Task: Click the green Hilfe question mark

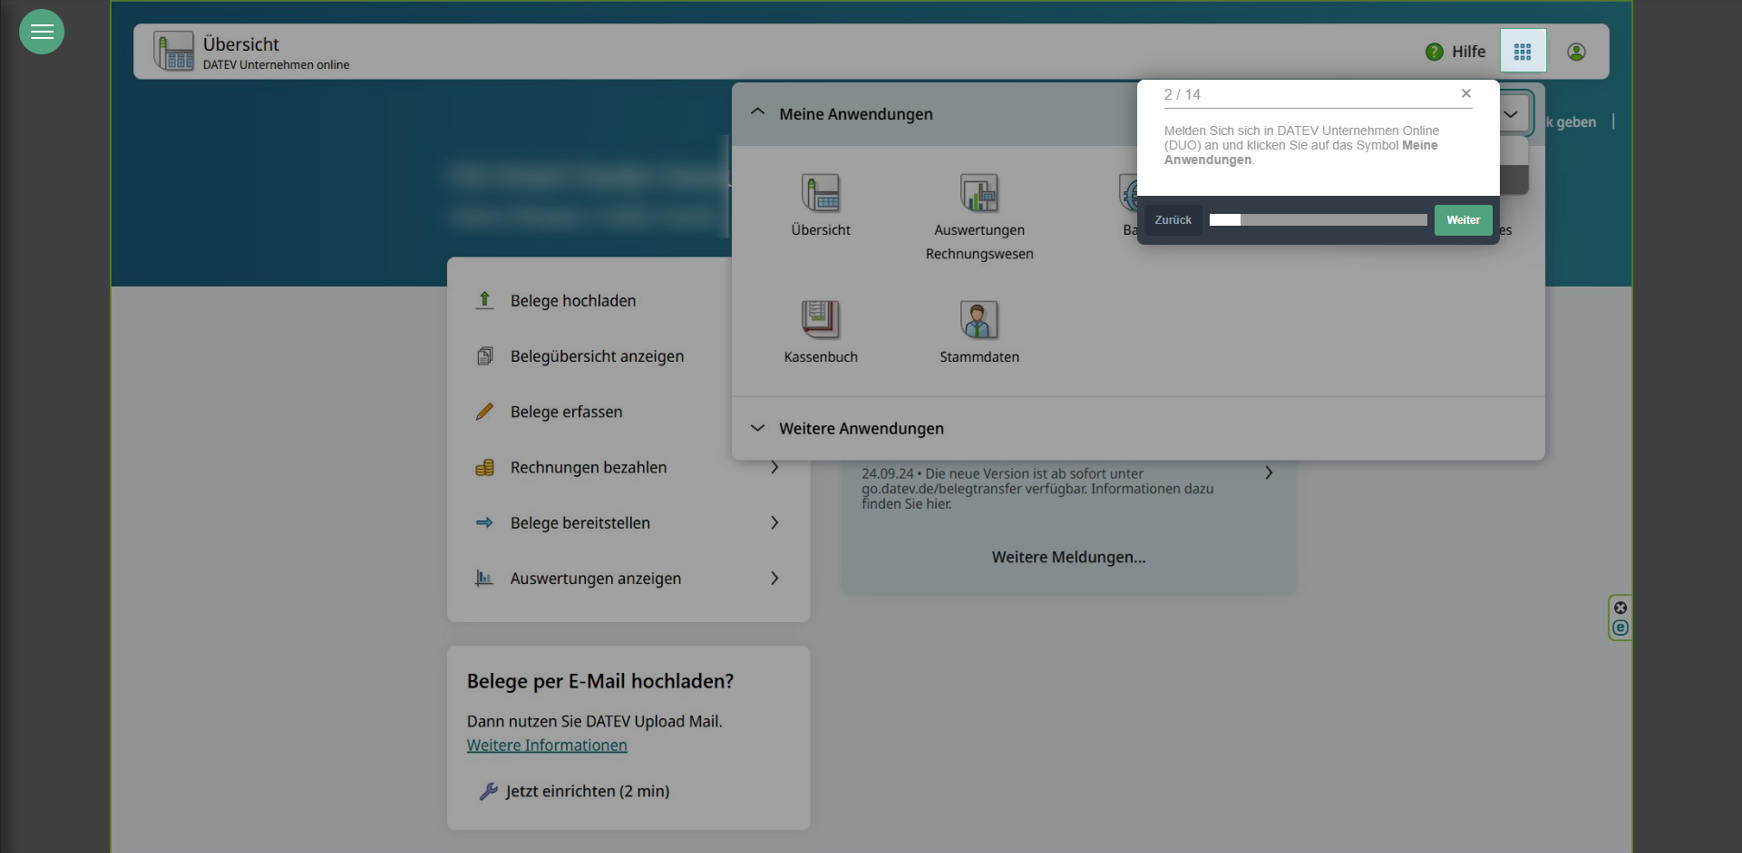Action: coord(1434,52)
